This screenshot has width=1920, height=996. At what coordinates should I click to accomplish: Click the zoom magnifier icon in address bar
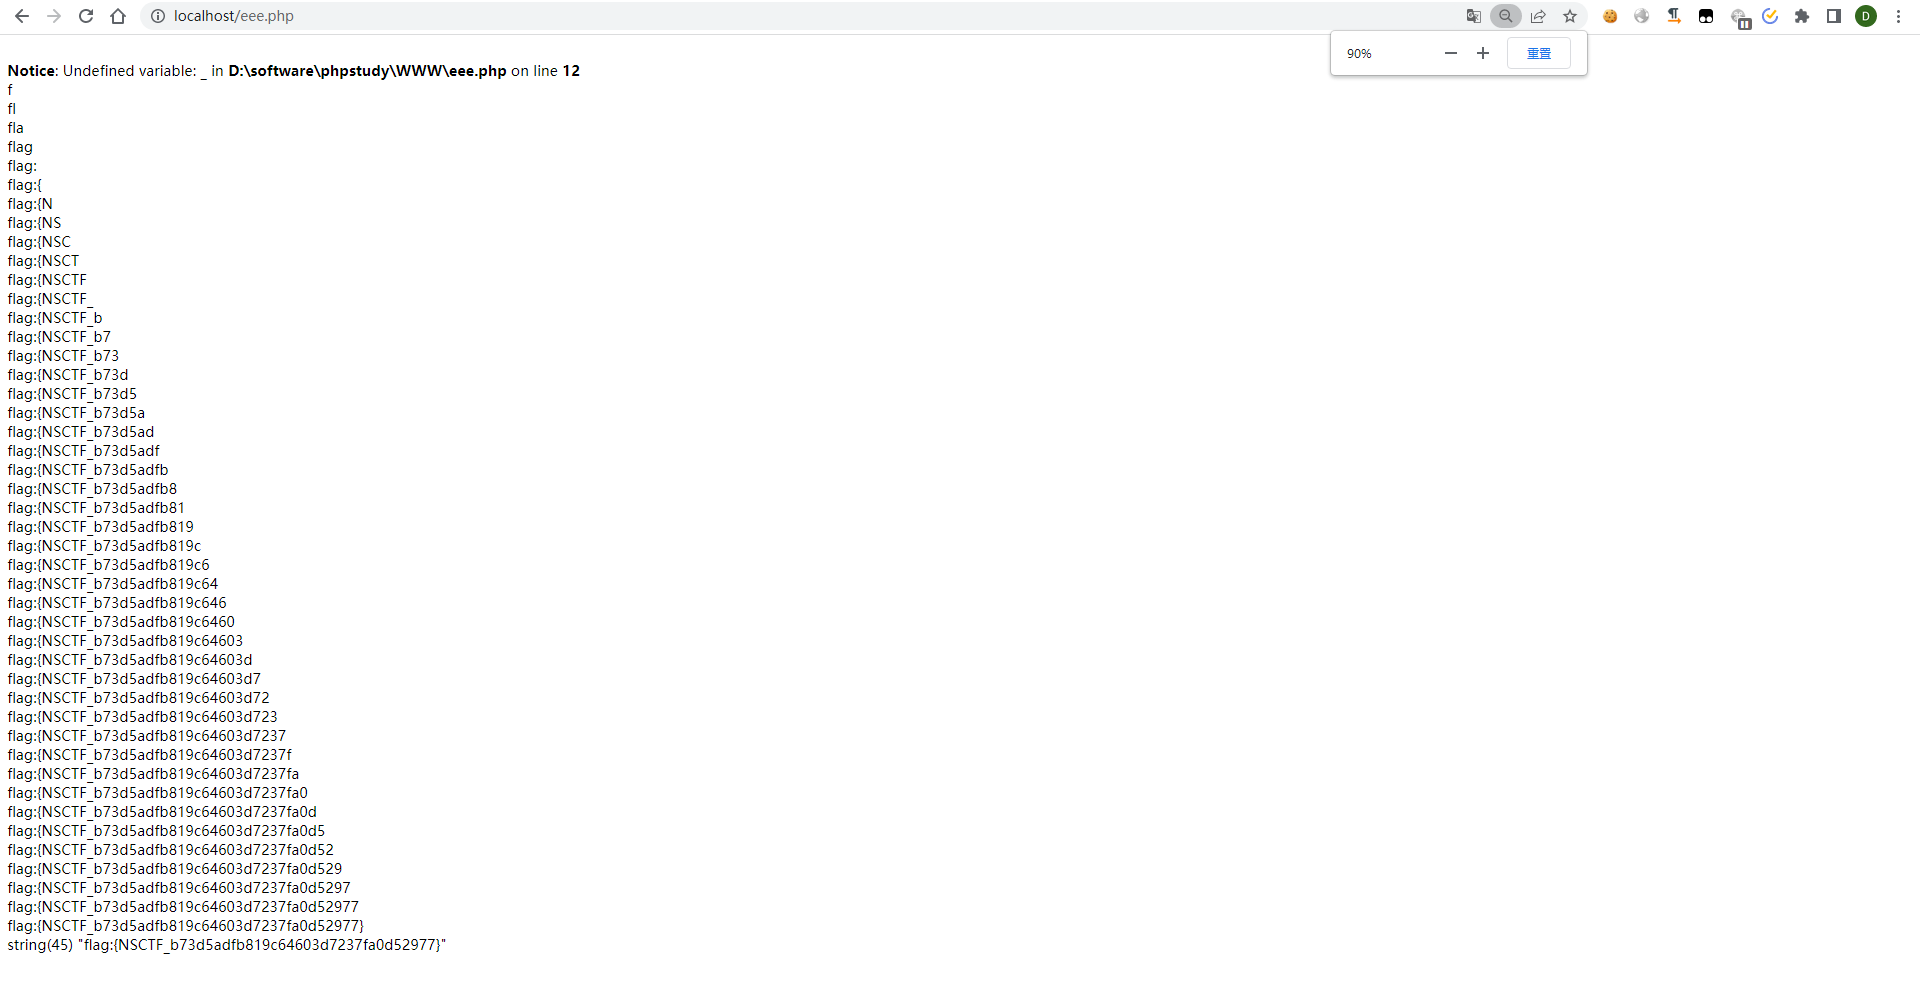click(x=1506, y=16)
